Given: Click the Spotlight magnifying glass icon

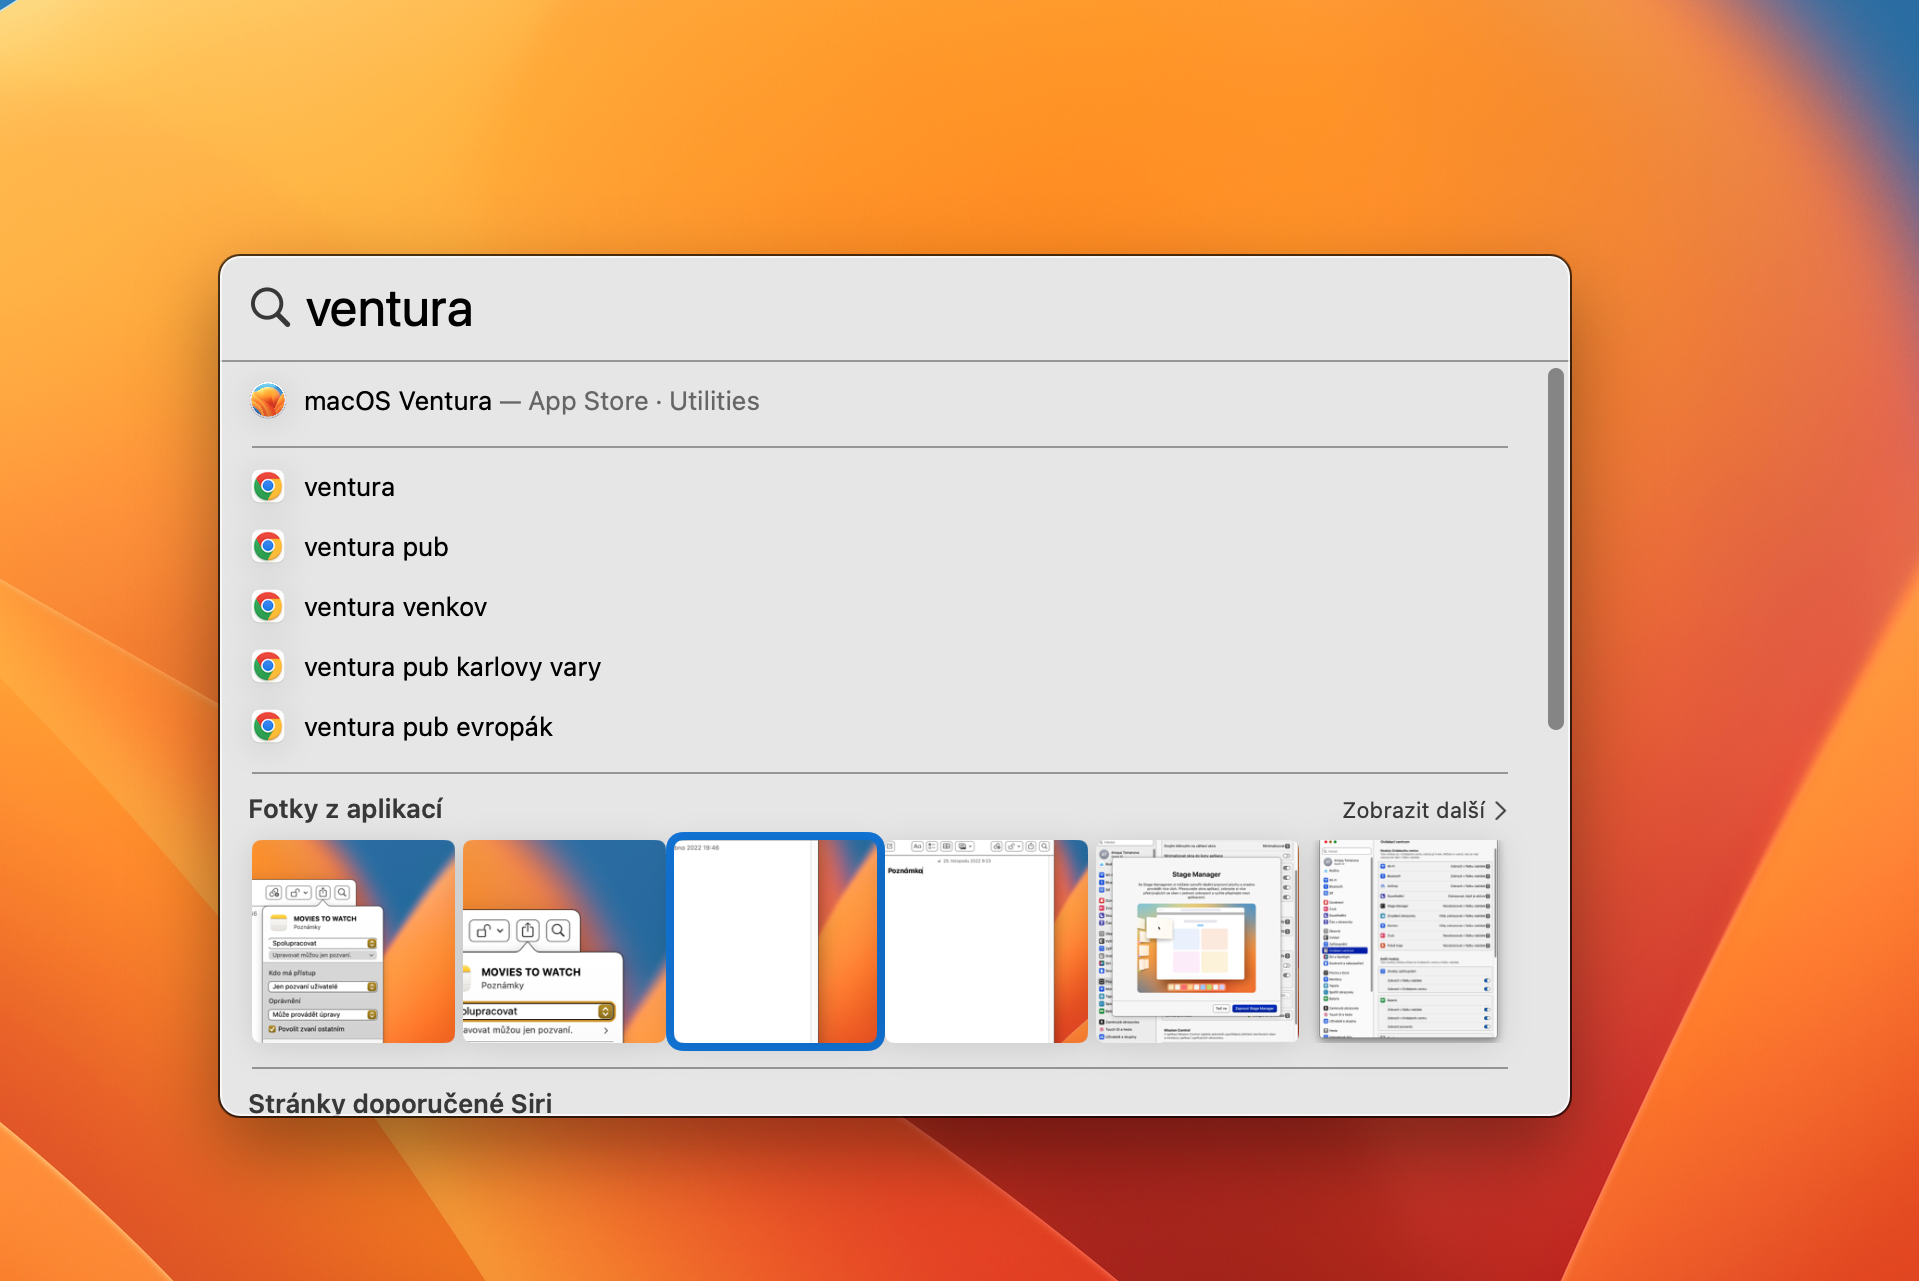Looking at the screenshot, I should [270, 307].
